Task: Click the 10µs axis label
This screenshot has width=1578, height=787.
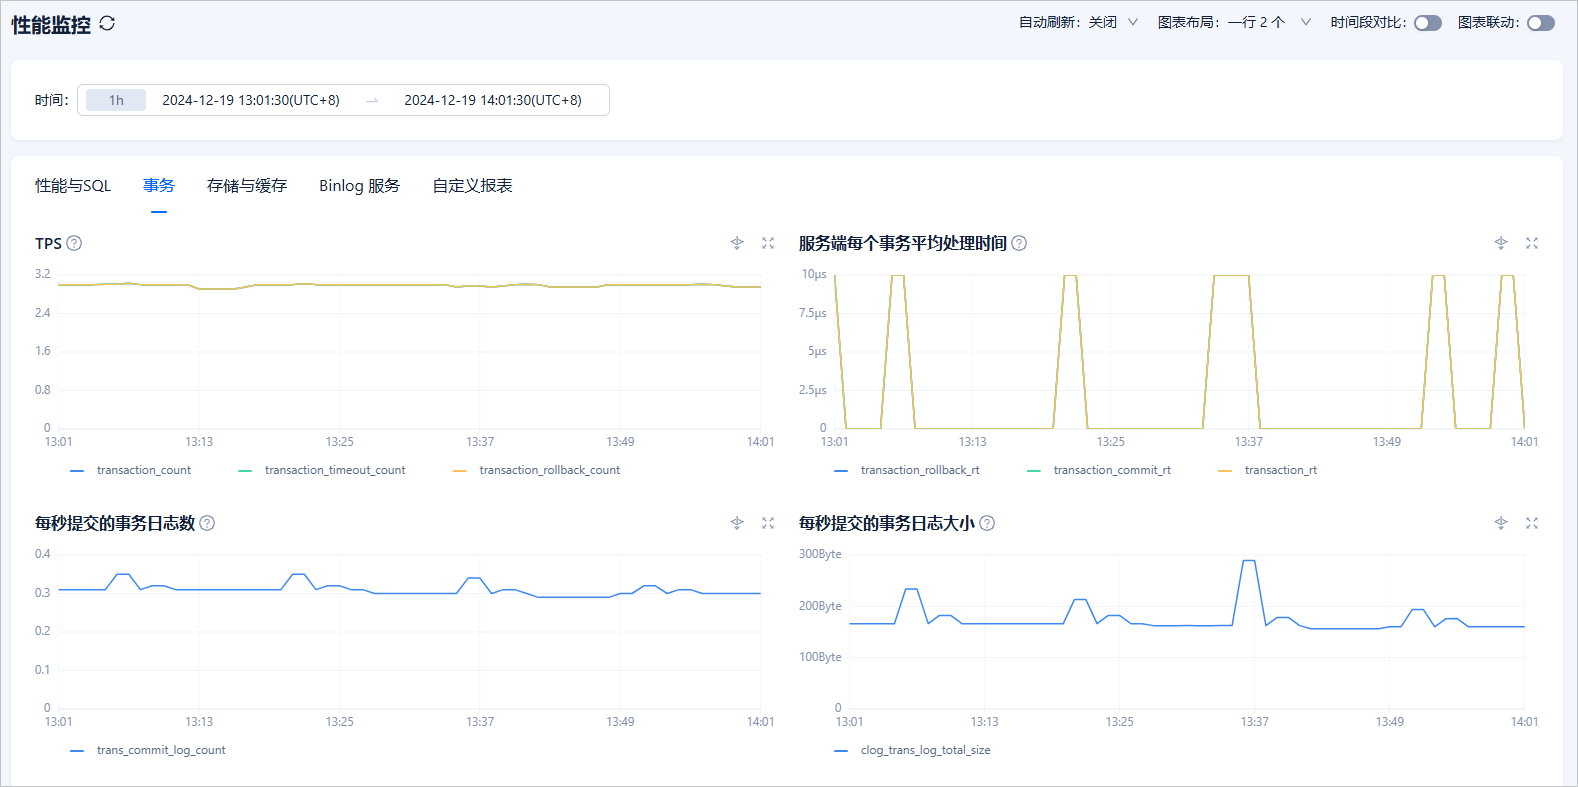Action: (814, 274)
